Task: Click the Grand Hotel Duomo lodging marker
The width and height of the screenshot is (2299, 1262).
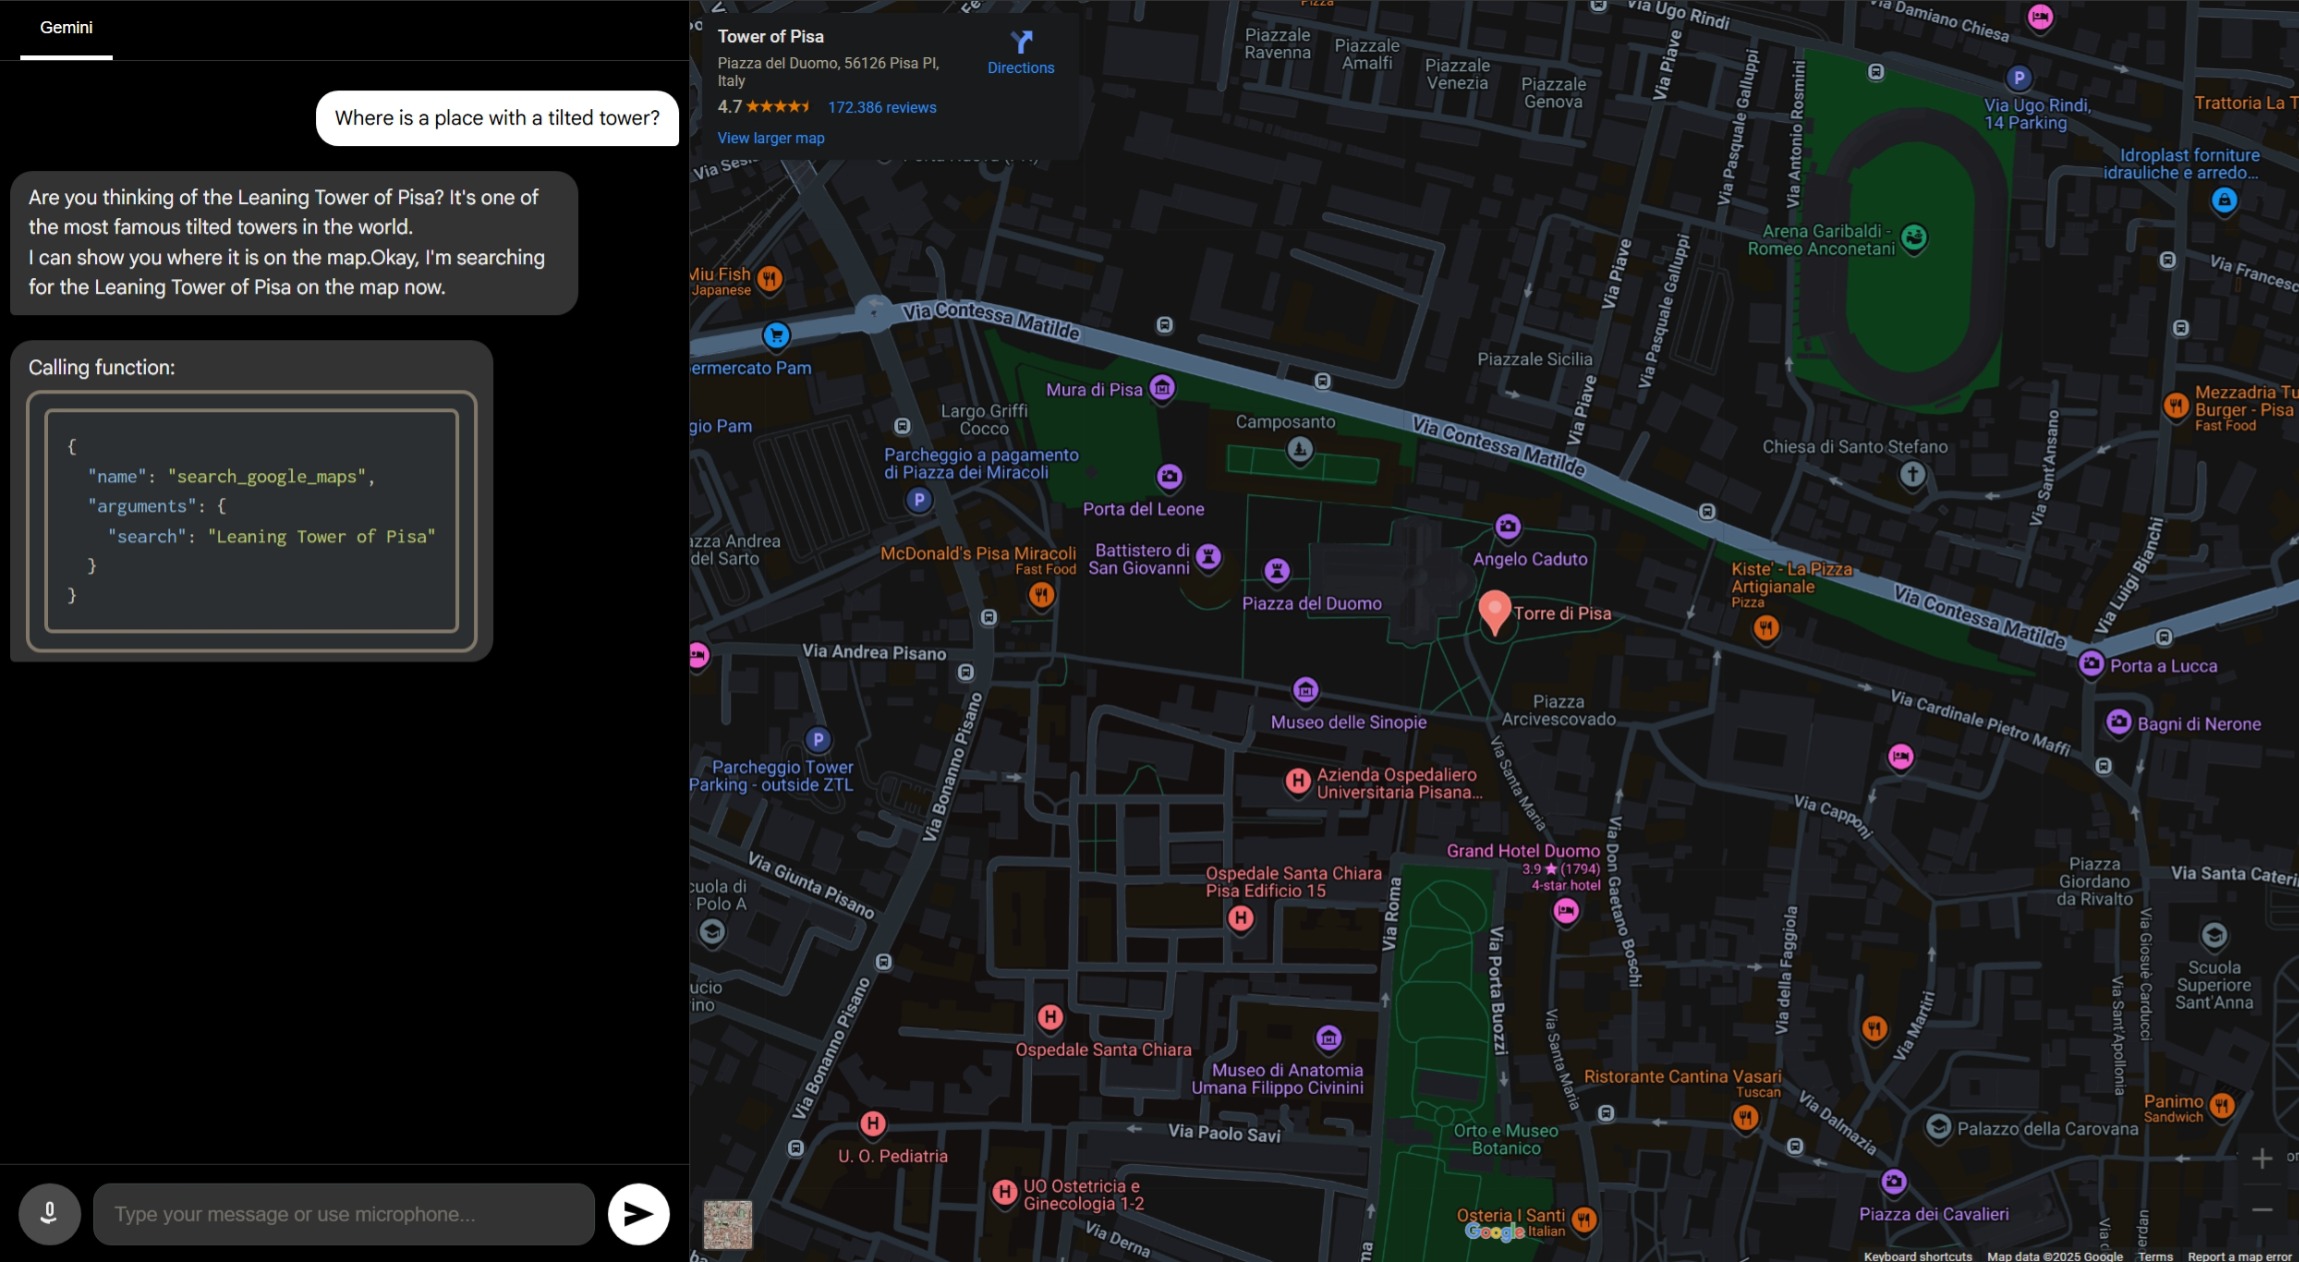Action: tap(1565, 911)
